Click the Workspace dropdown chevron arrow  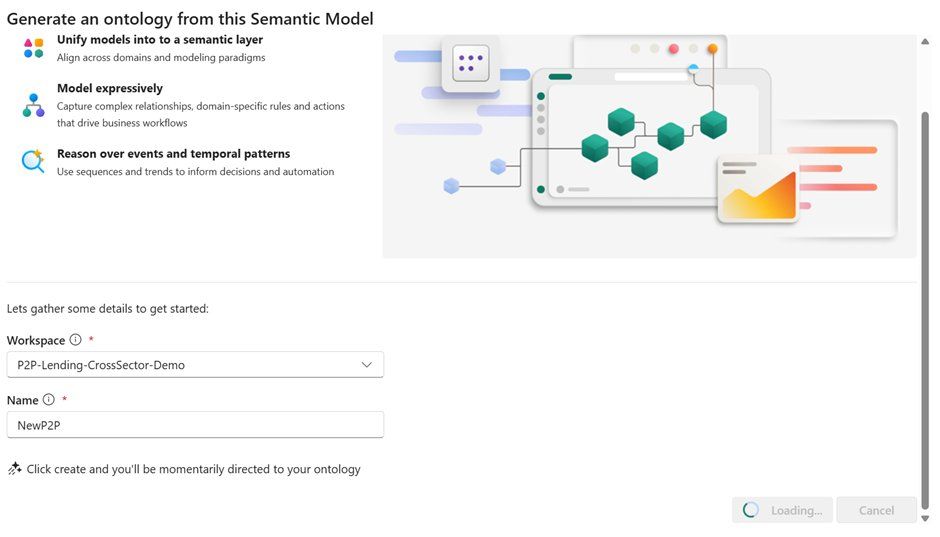367,365
